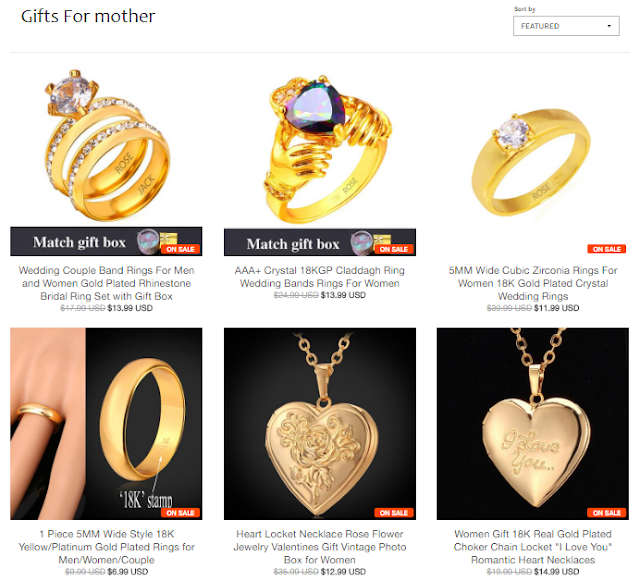Viewport: 640px width, 581px height.
Task: Click ON SALE badge on rose flower locket
Action: click(394, 512)
